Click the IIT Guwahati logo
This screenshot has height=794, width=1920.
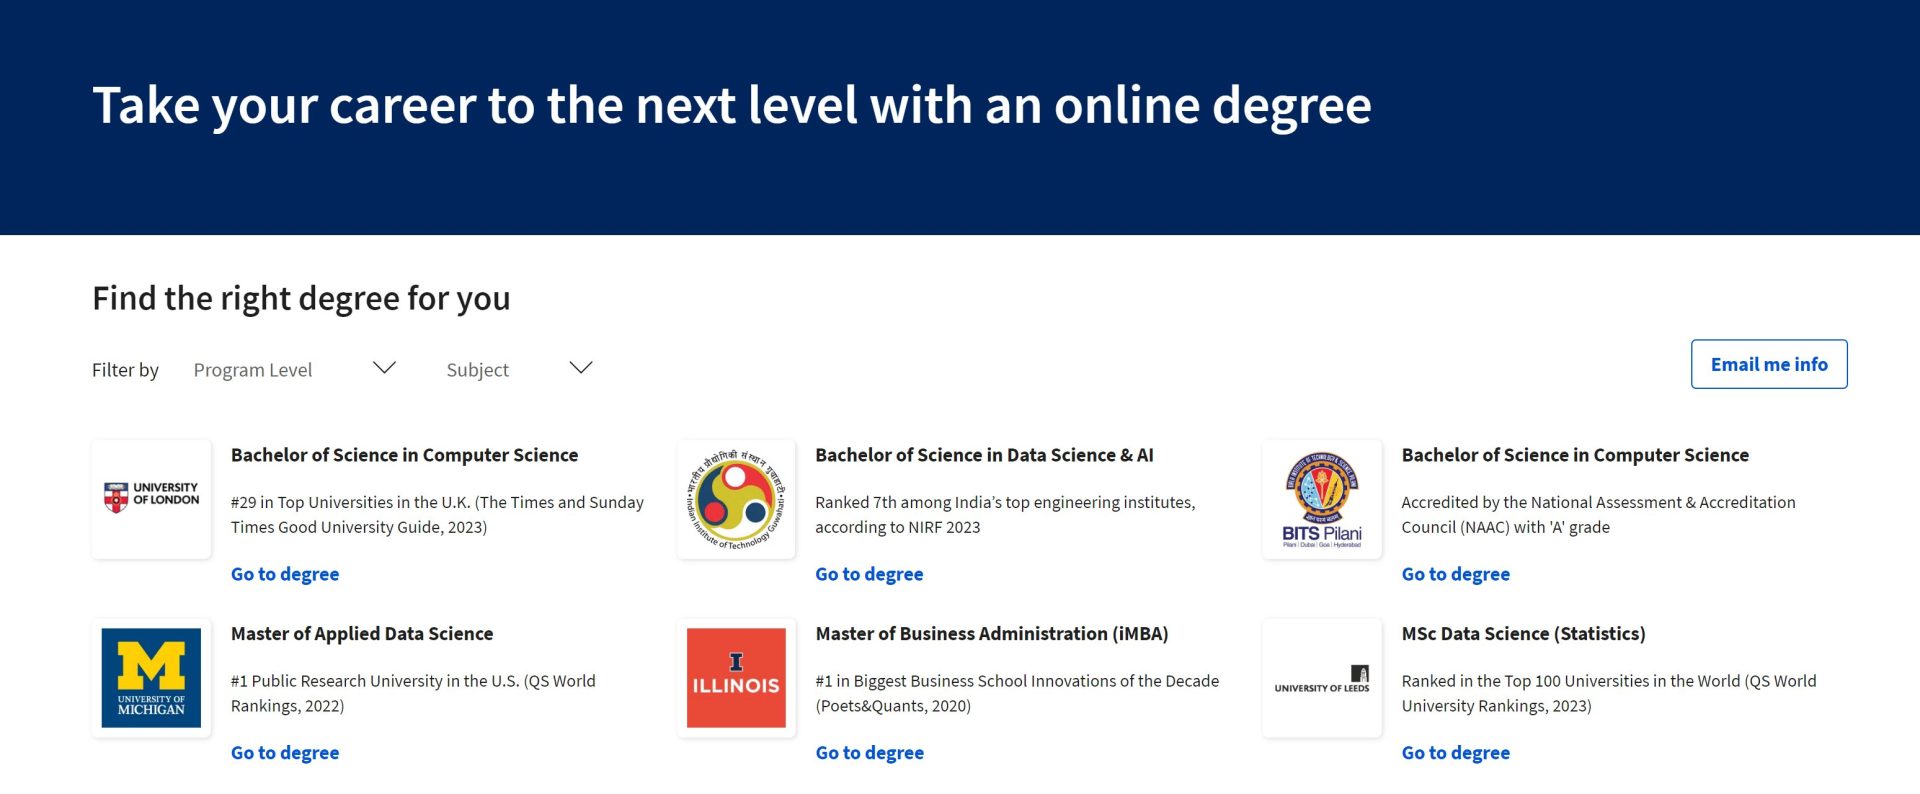point(736,498)
